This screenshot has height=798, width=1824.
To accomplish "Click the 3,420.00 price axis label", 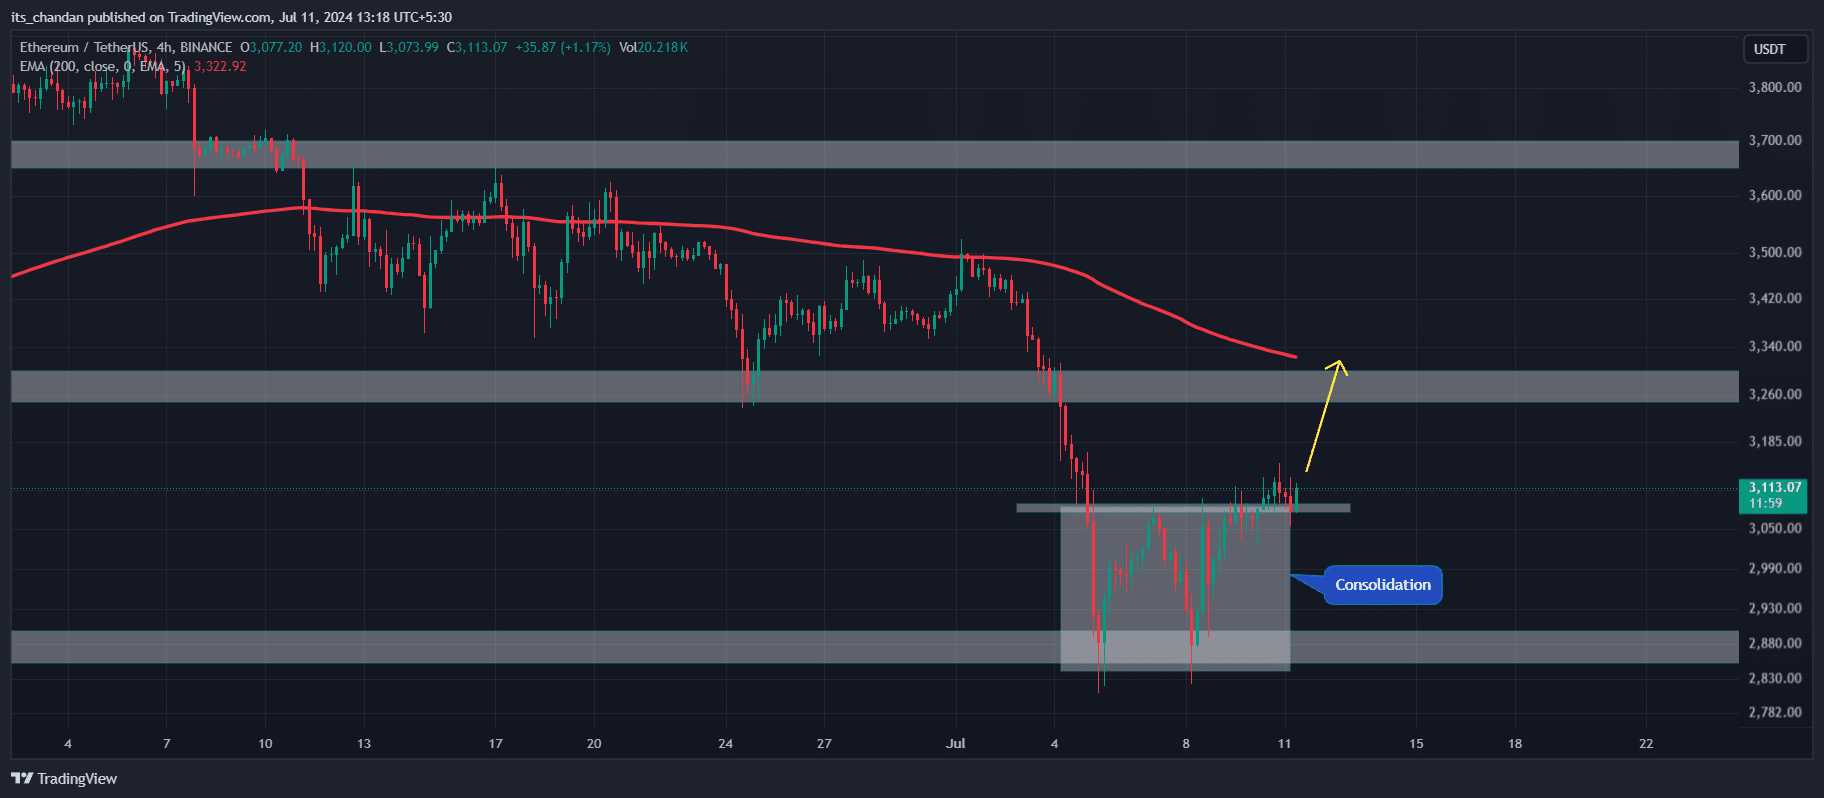I will (1775, 298).
